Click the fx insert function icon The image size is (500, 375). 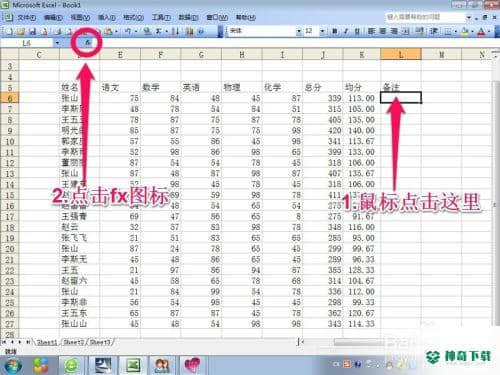click(x=87, y=43)
